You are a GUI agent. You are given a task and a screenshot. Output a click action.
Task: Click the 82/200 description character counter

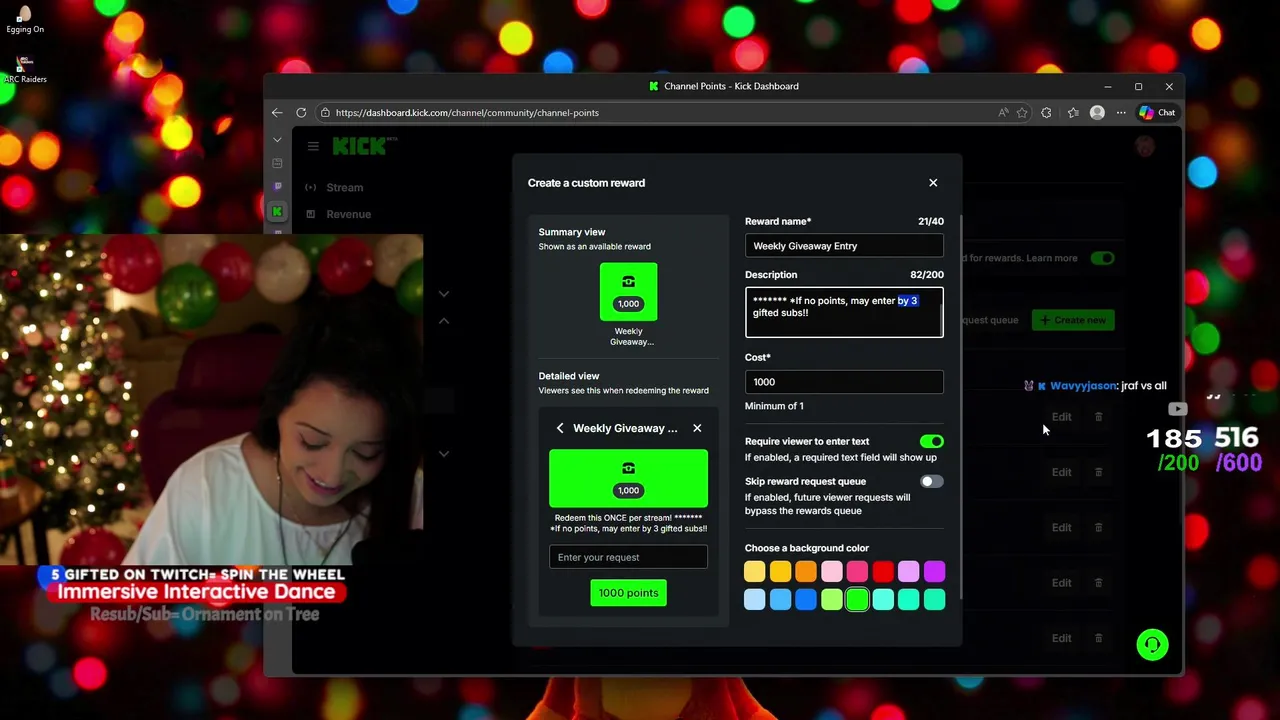[927, 275]
